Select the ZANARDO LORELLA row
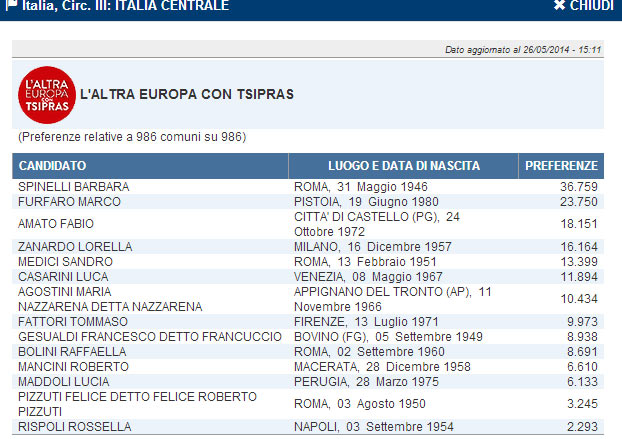 point(61,247)
